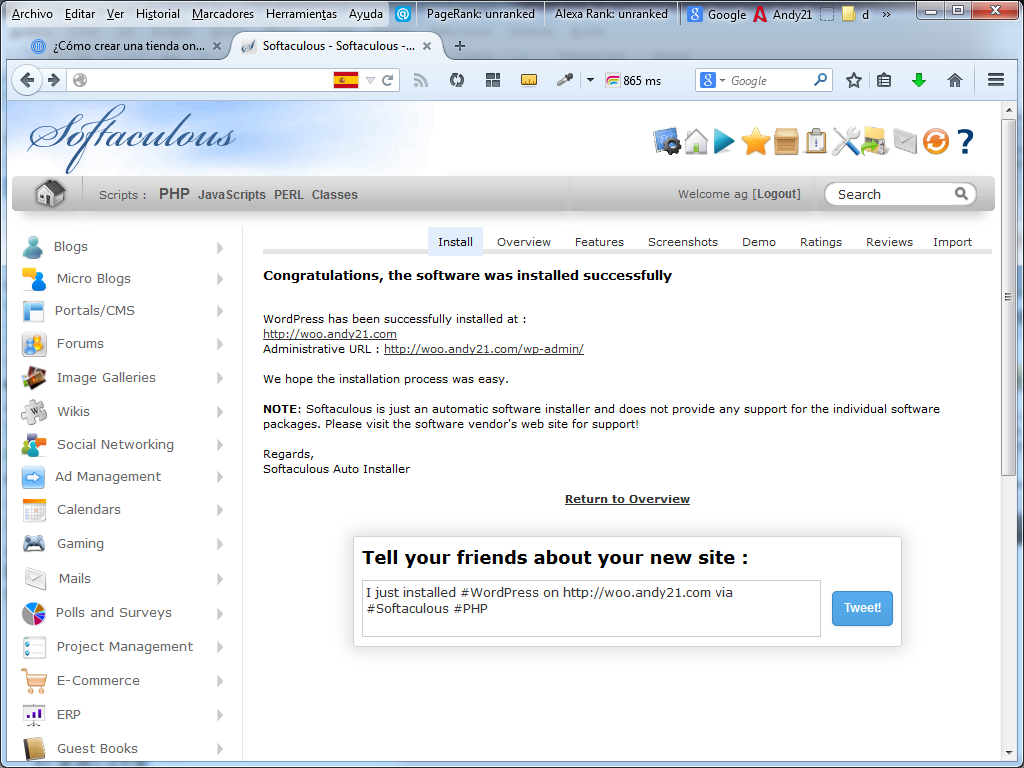Switch to the Import tab
The image size is (1024, 768).
(x=952, y=242)
